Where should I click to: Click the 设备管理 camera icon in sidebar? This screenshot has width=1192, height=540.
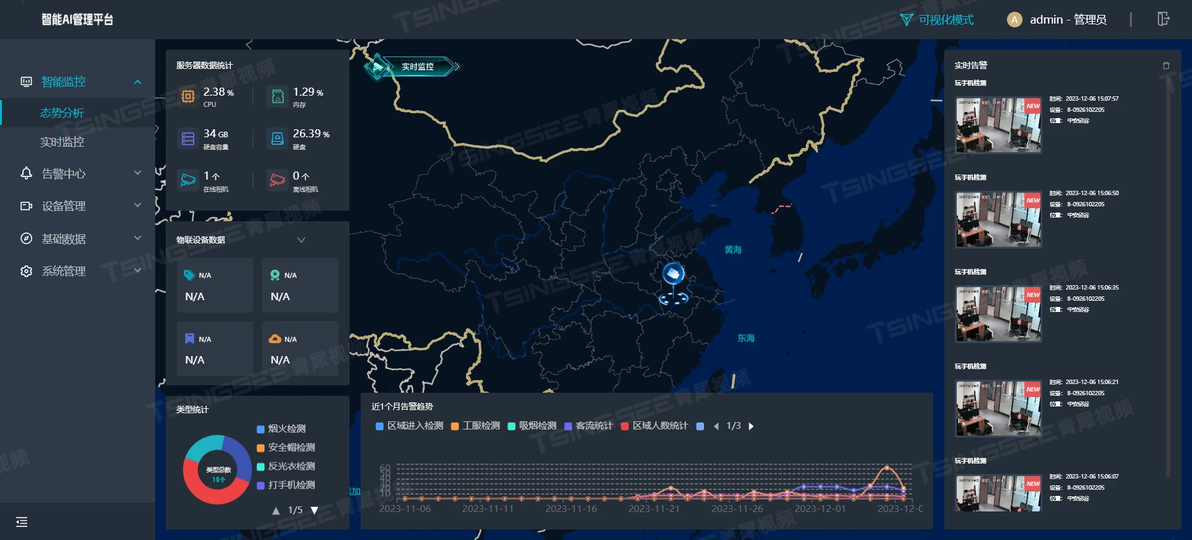27,205
